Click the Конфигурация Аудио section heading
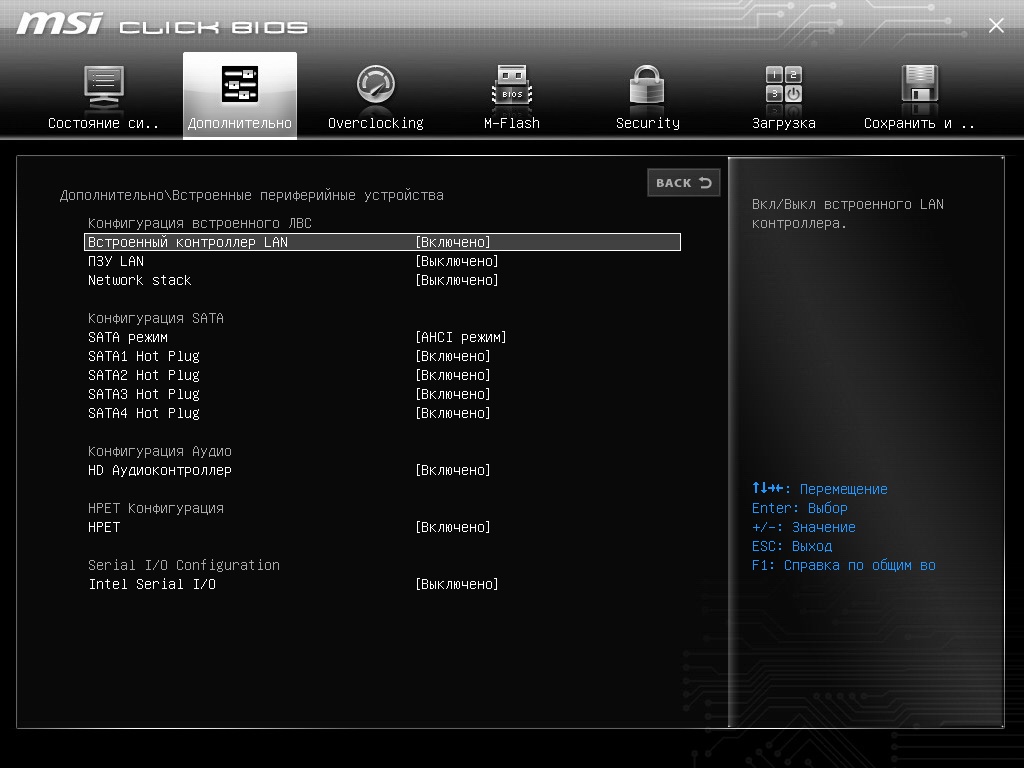Viewport: 1024px width, 768px height. tap(160, 451)
